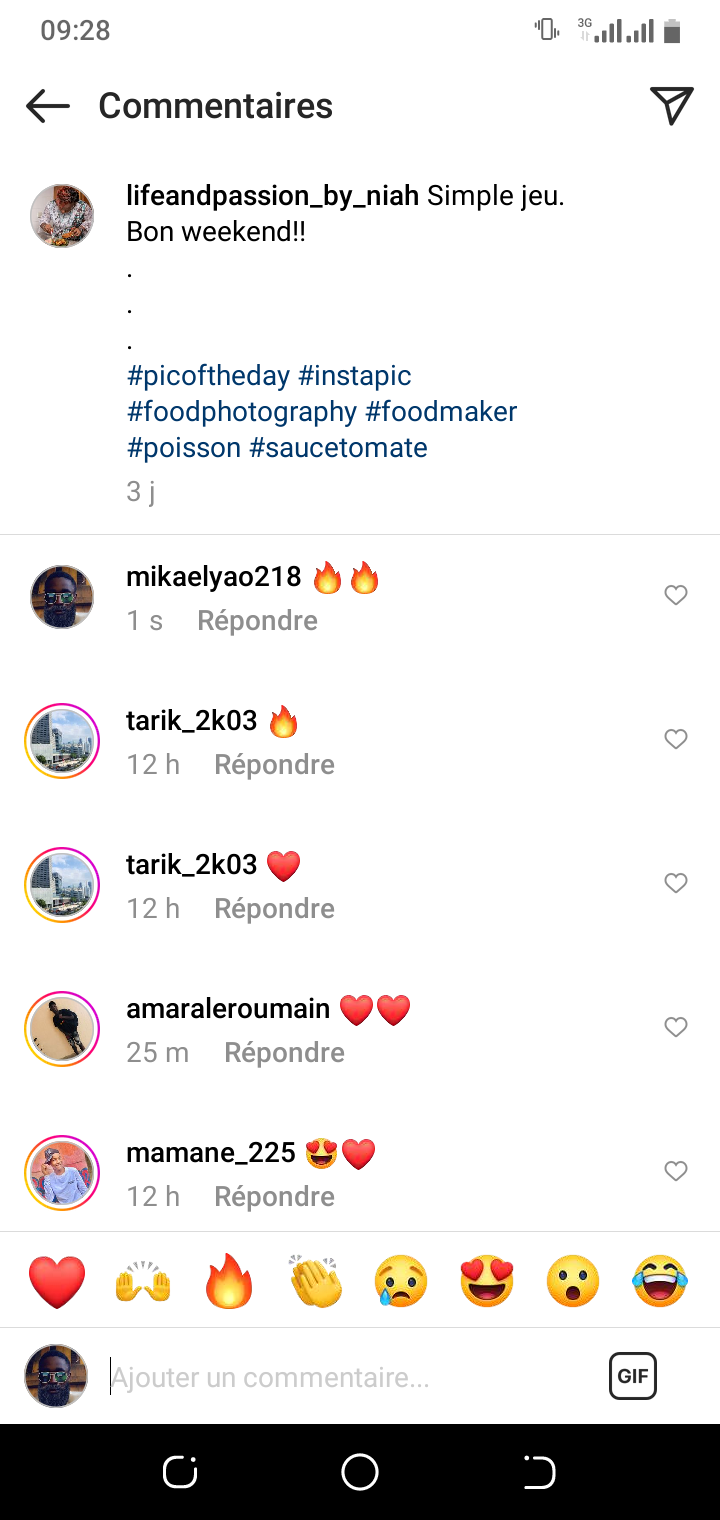Like amaraleroumain's comment with the heart

[x=676, y=1027]
